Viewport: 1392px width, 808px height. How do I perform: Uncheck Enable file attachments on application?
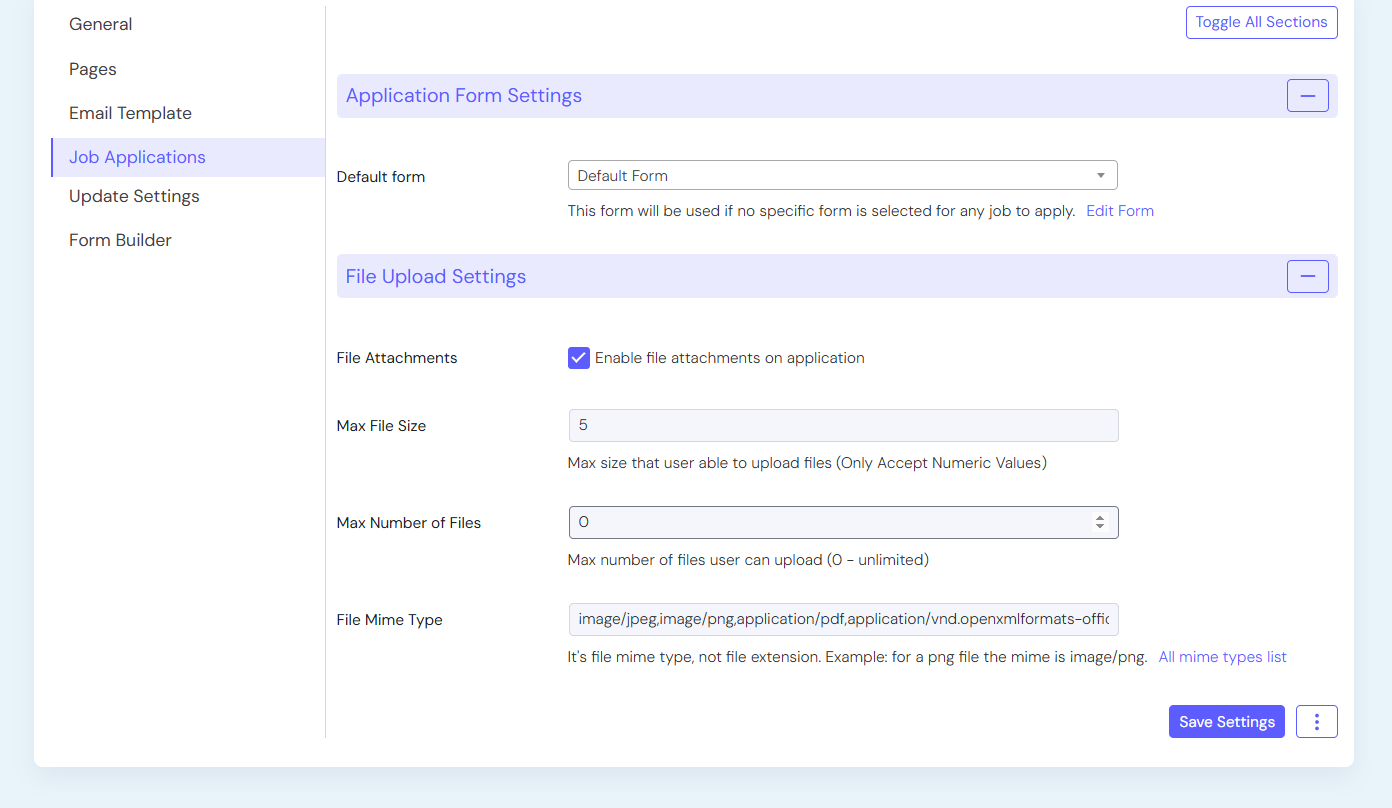pyautogui.click(x=579, y=358)
